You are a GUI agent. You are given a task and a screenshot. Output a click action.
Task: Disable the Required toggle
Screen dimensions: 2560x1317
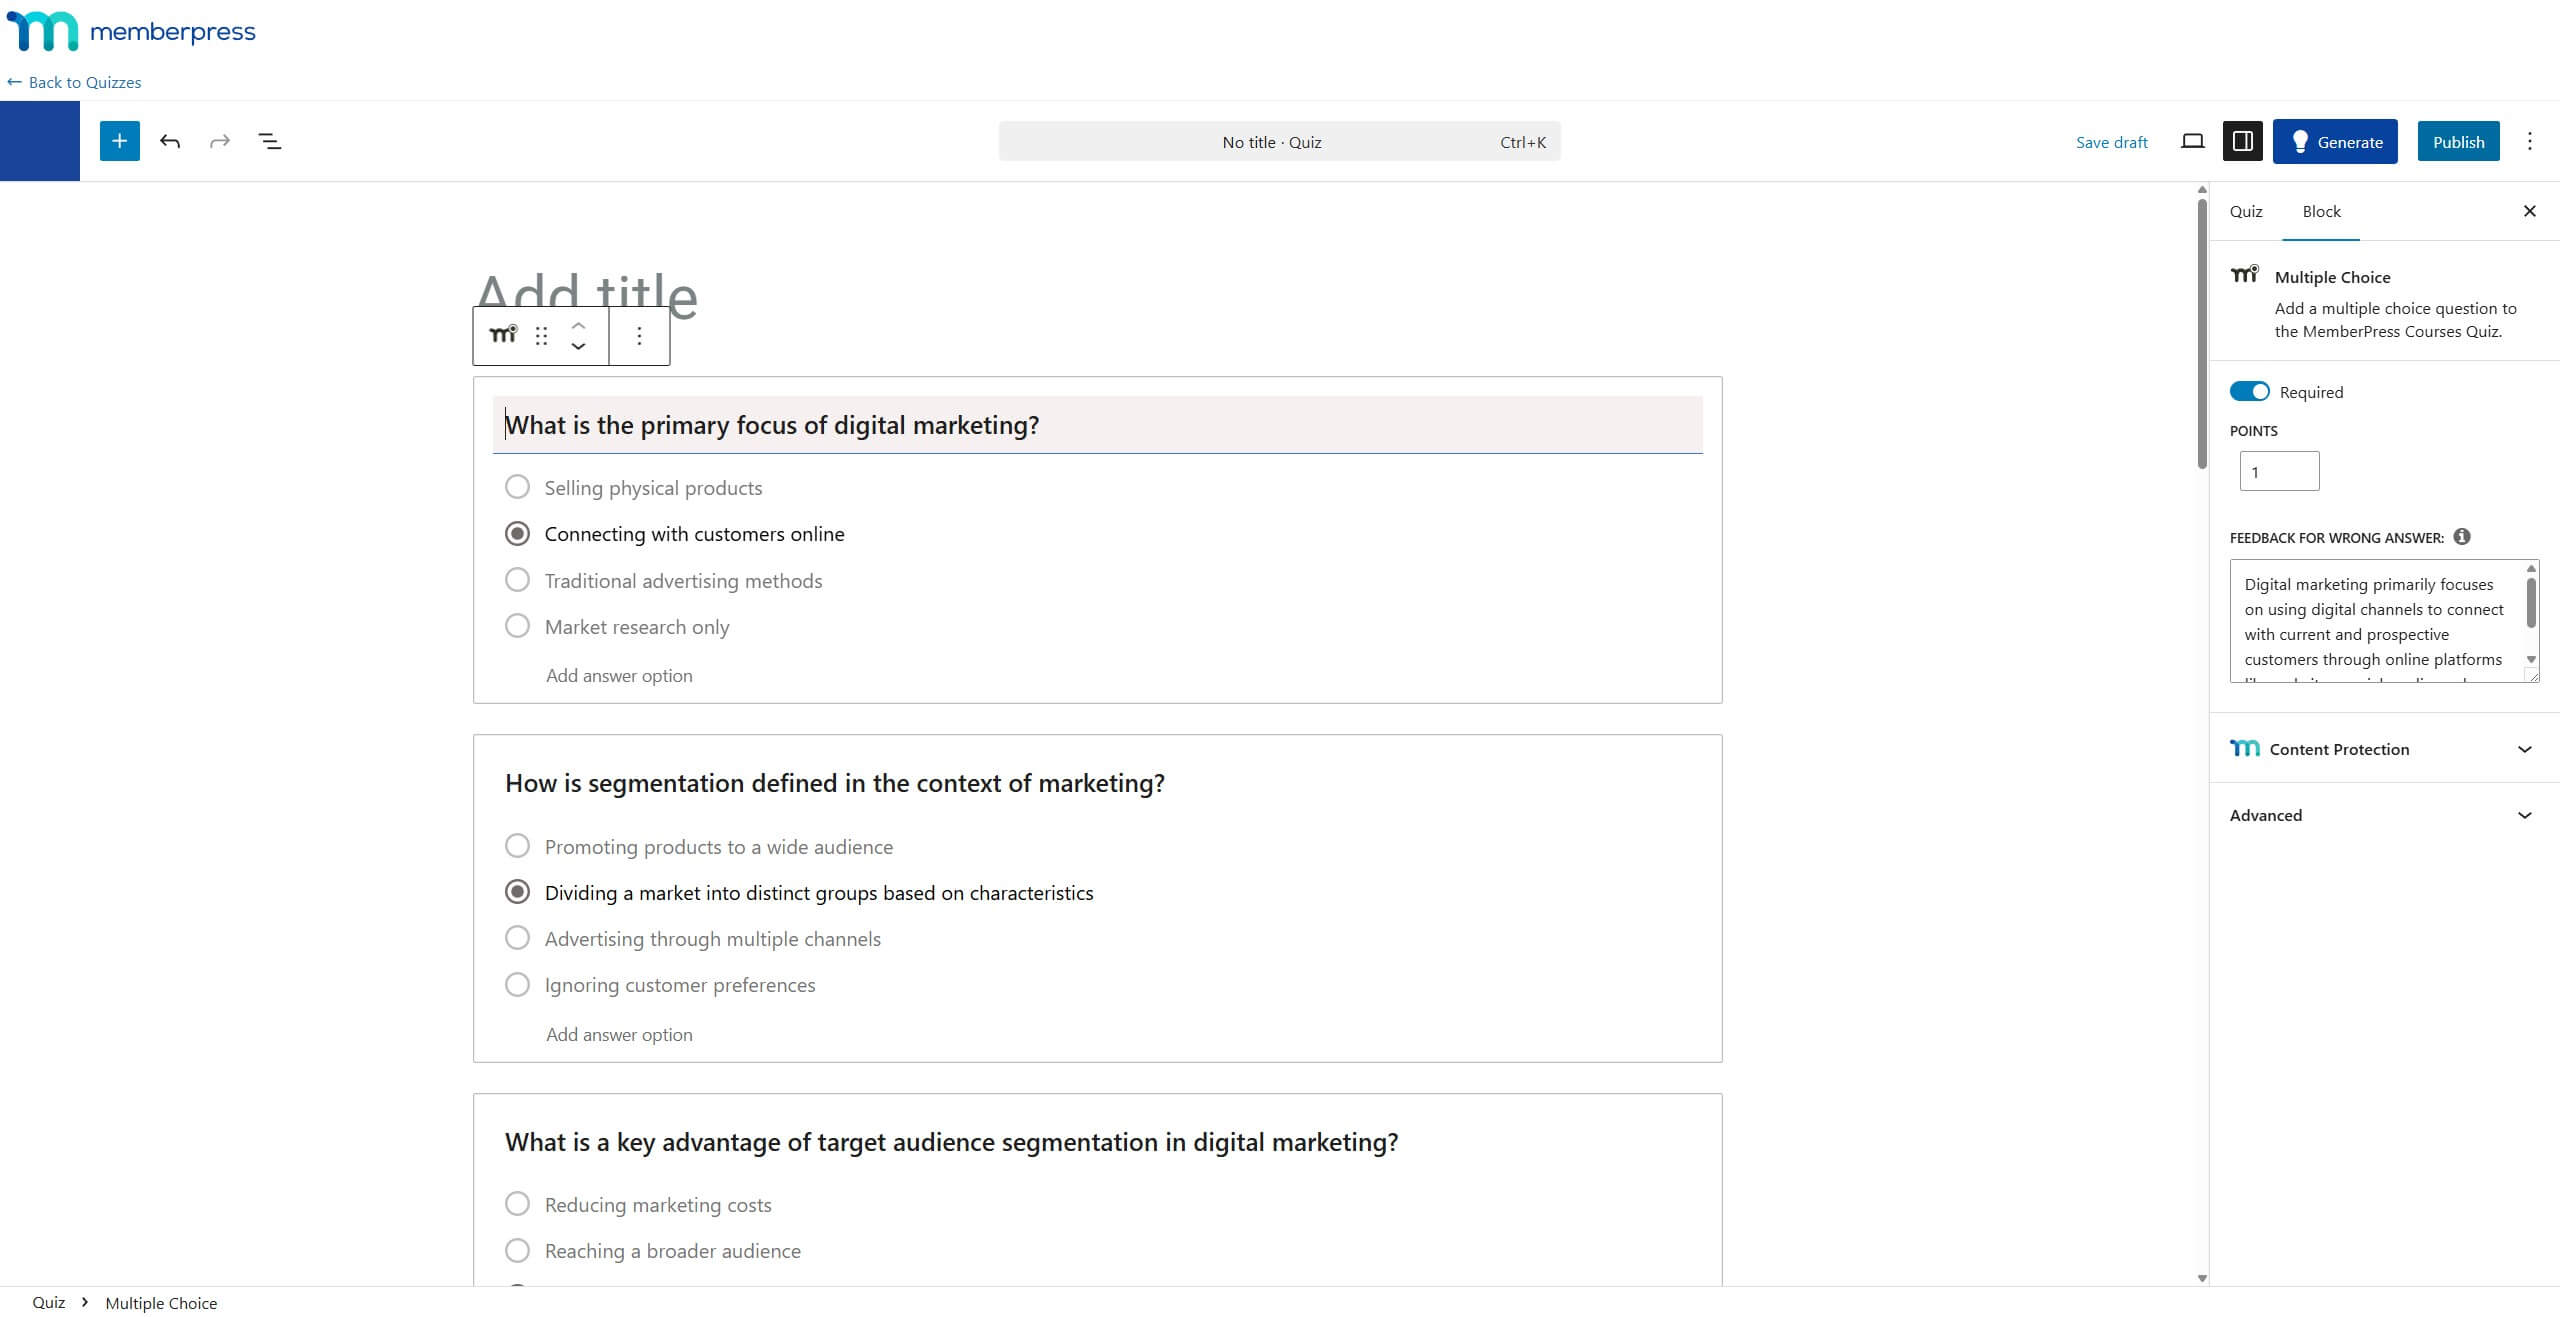click(x=2250, y=391)
